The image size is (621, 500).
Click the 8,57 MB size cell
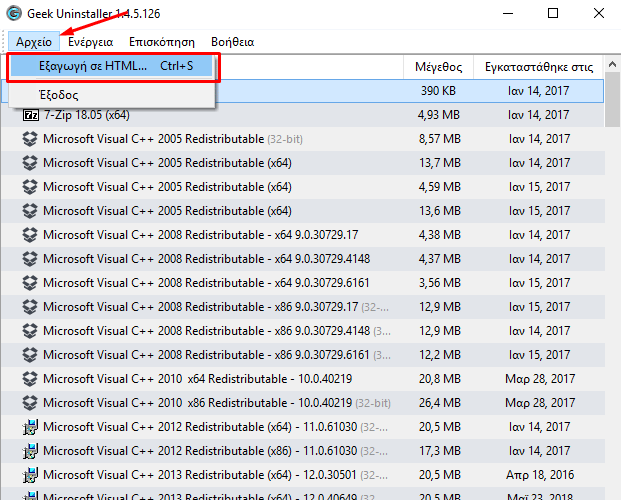pos(440,139)
